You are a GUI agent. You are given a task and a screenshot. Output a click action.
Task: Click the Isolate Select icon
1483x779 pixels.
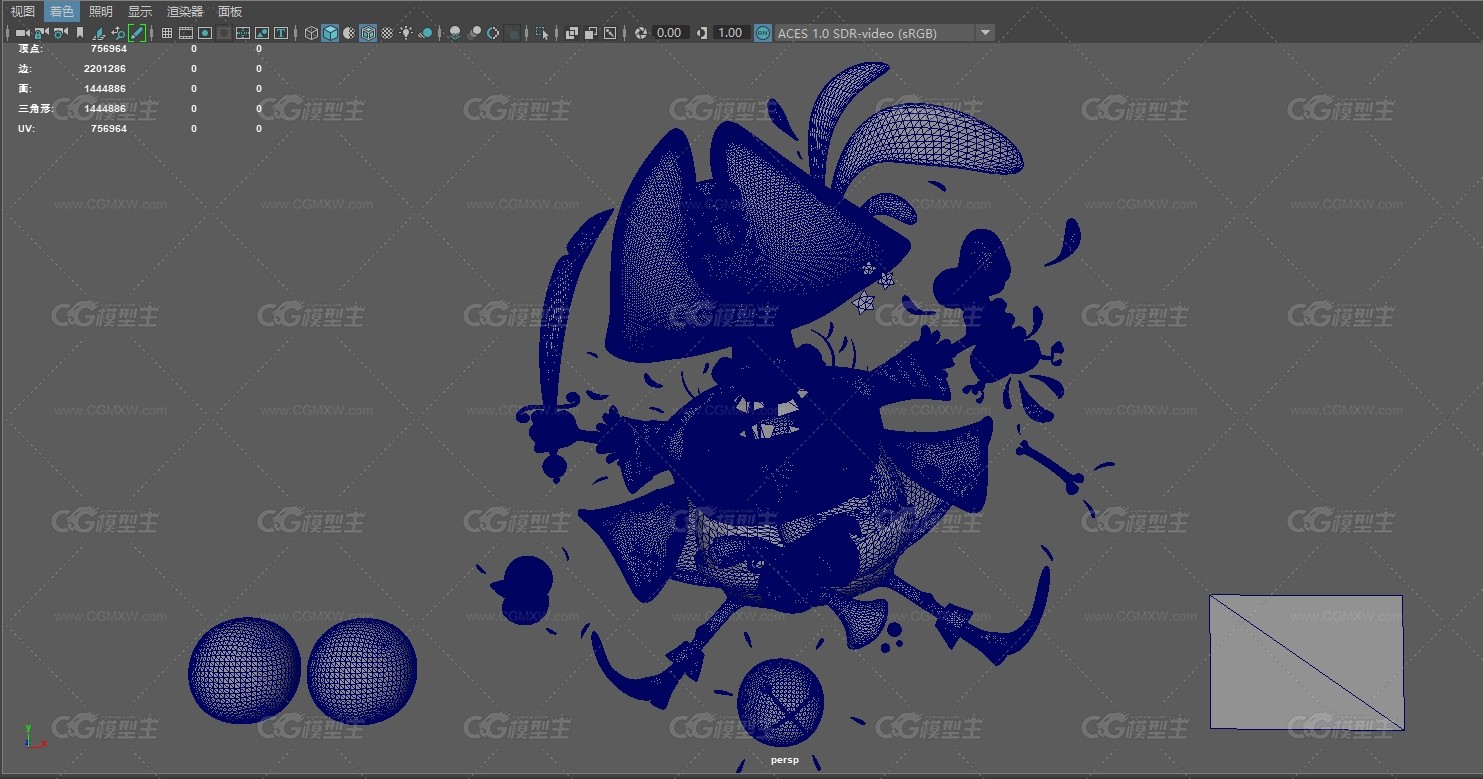click(542, 33)
